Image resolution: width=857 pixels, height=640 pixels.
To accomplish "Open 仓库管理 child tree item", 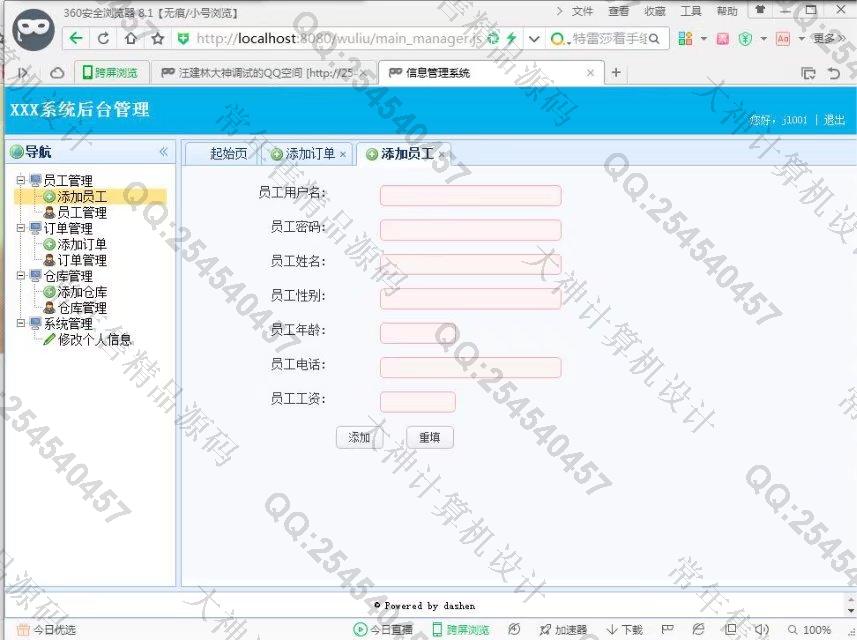I will tap(82, 308).
